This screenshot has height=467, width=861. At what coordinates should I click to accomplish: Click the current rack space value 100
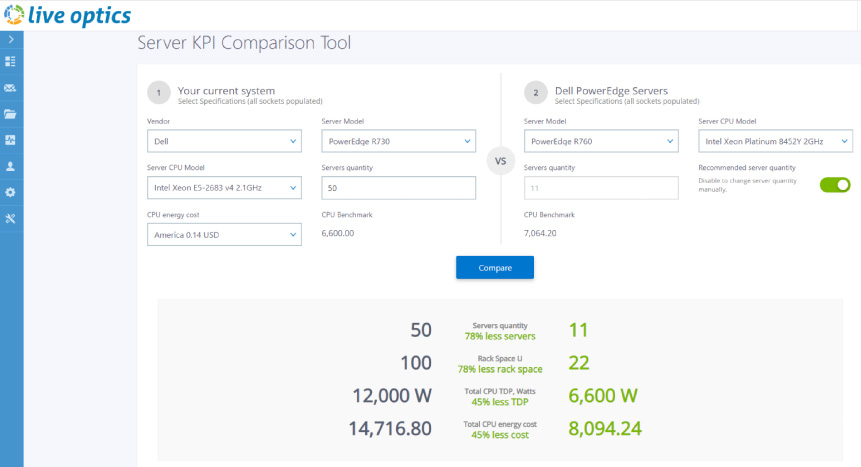point(416,363)
